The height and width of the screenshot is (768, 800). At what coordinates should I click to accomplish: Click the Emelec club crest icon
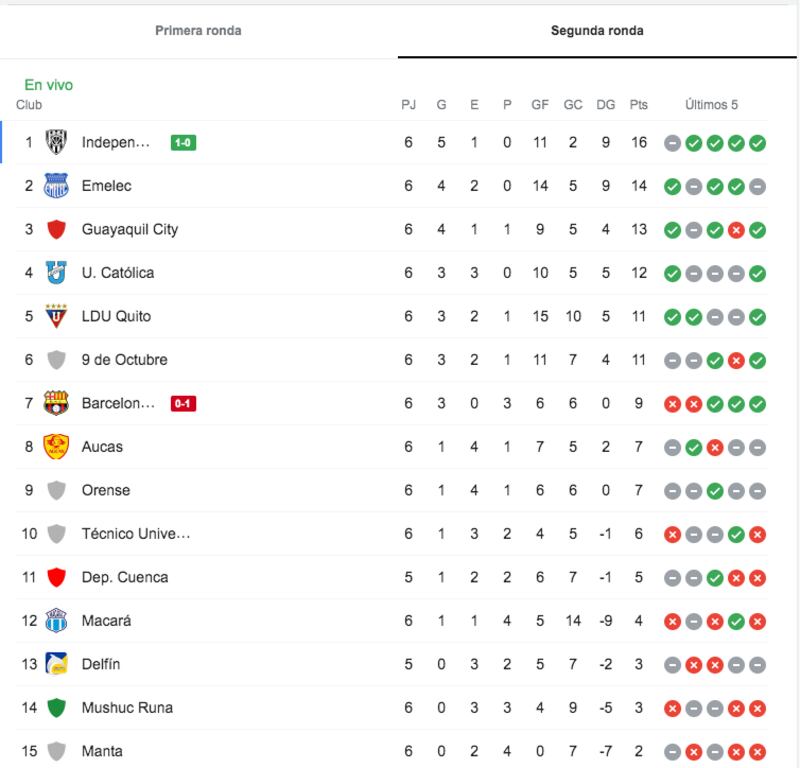pos(56,186)
